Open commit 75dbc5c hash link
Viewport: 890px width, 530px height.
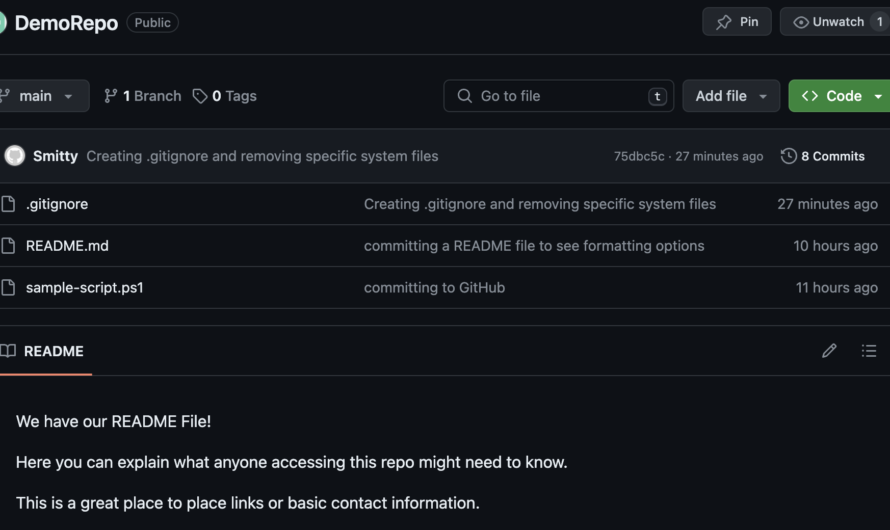tap(639, 156)
